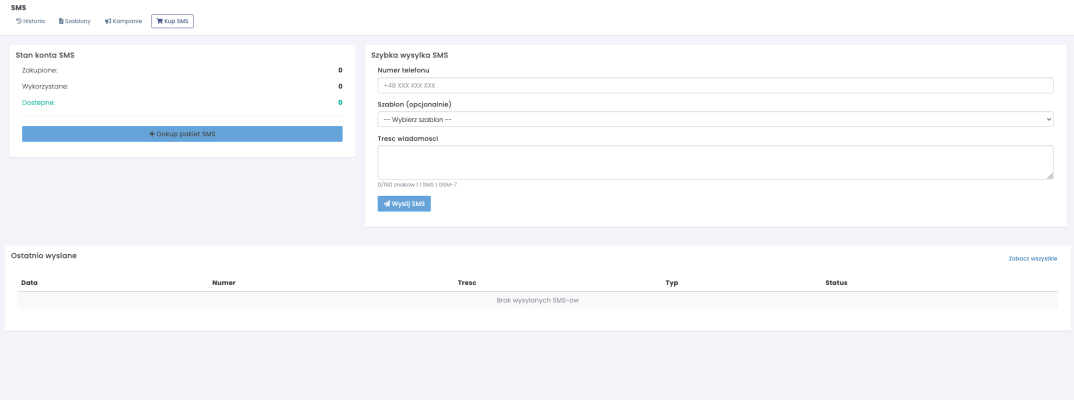Click the green Dostepne label
The width and height of the screenshot is (1074, 400).
38,102
